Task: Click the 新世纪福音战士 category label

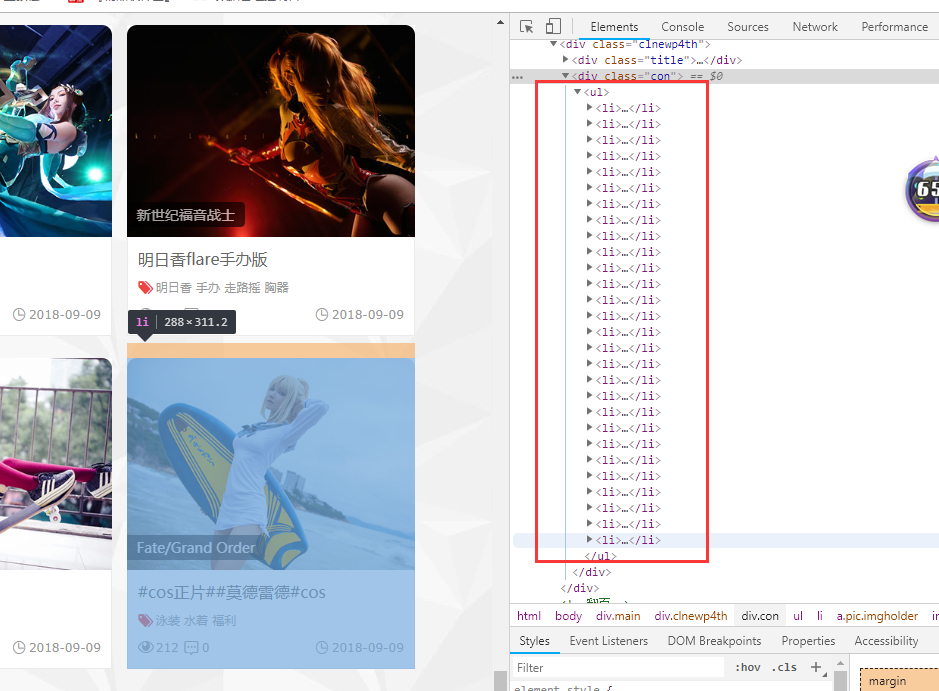Action: 186,215
